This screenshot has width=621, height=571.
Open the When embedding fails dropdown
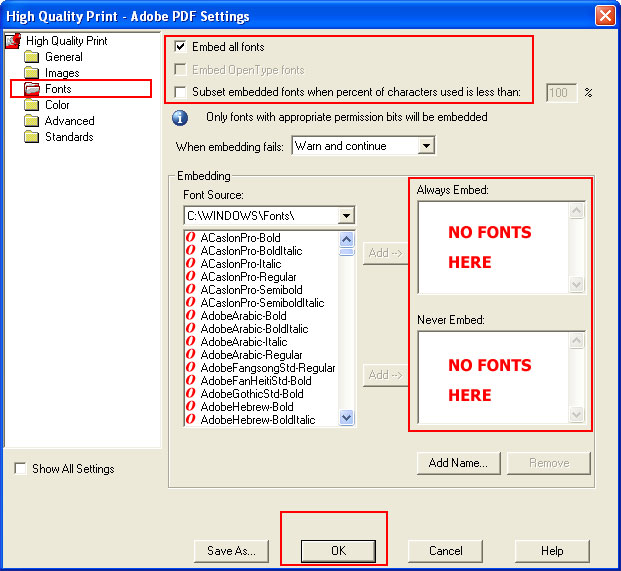click(426, 146)
